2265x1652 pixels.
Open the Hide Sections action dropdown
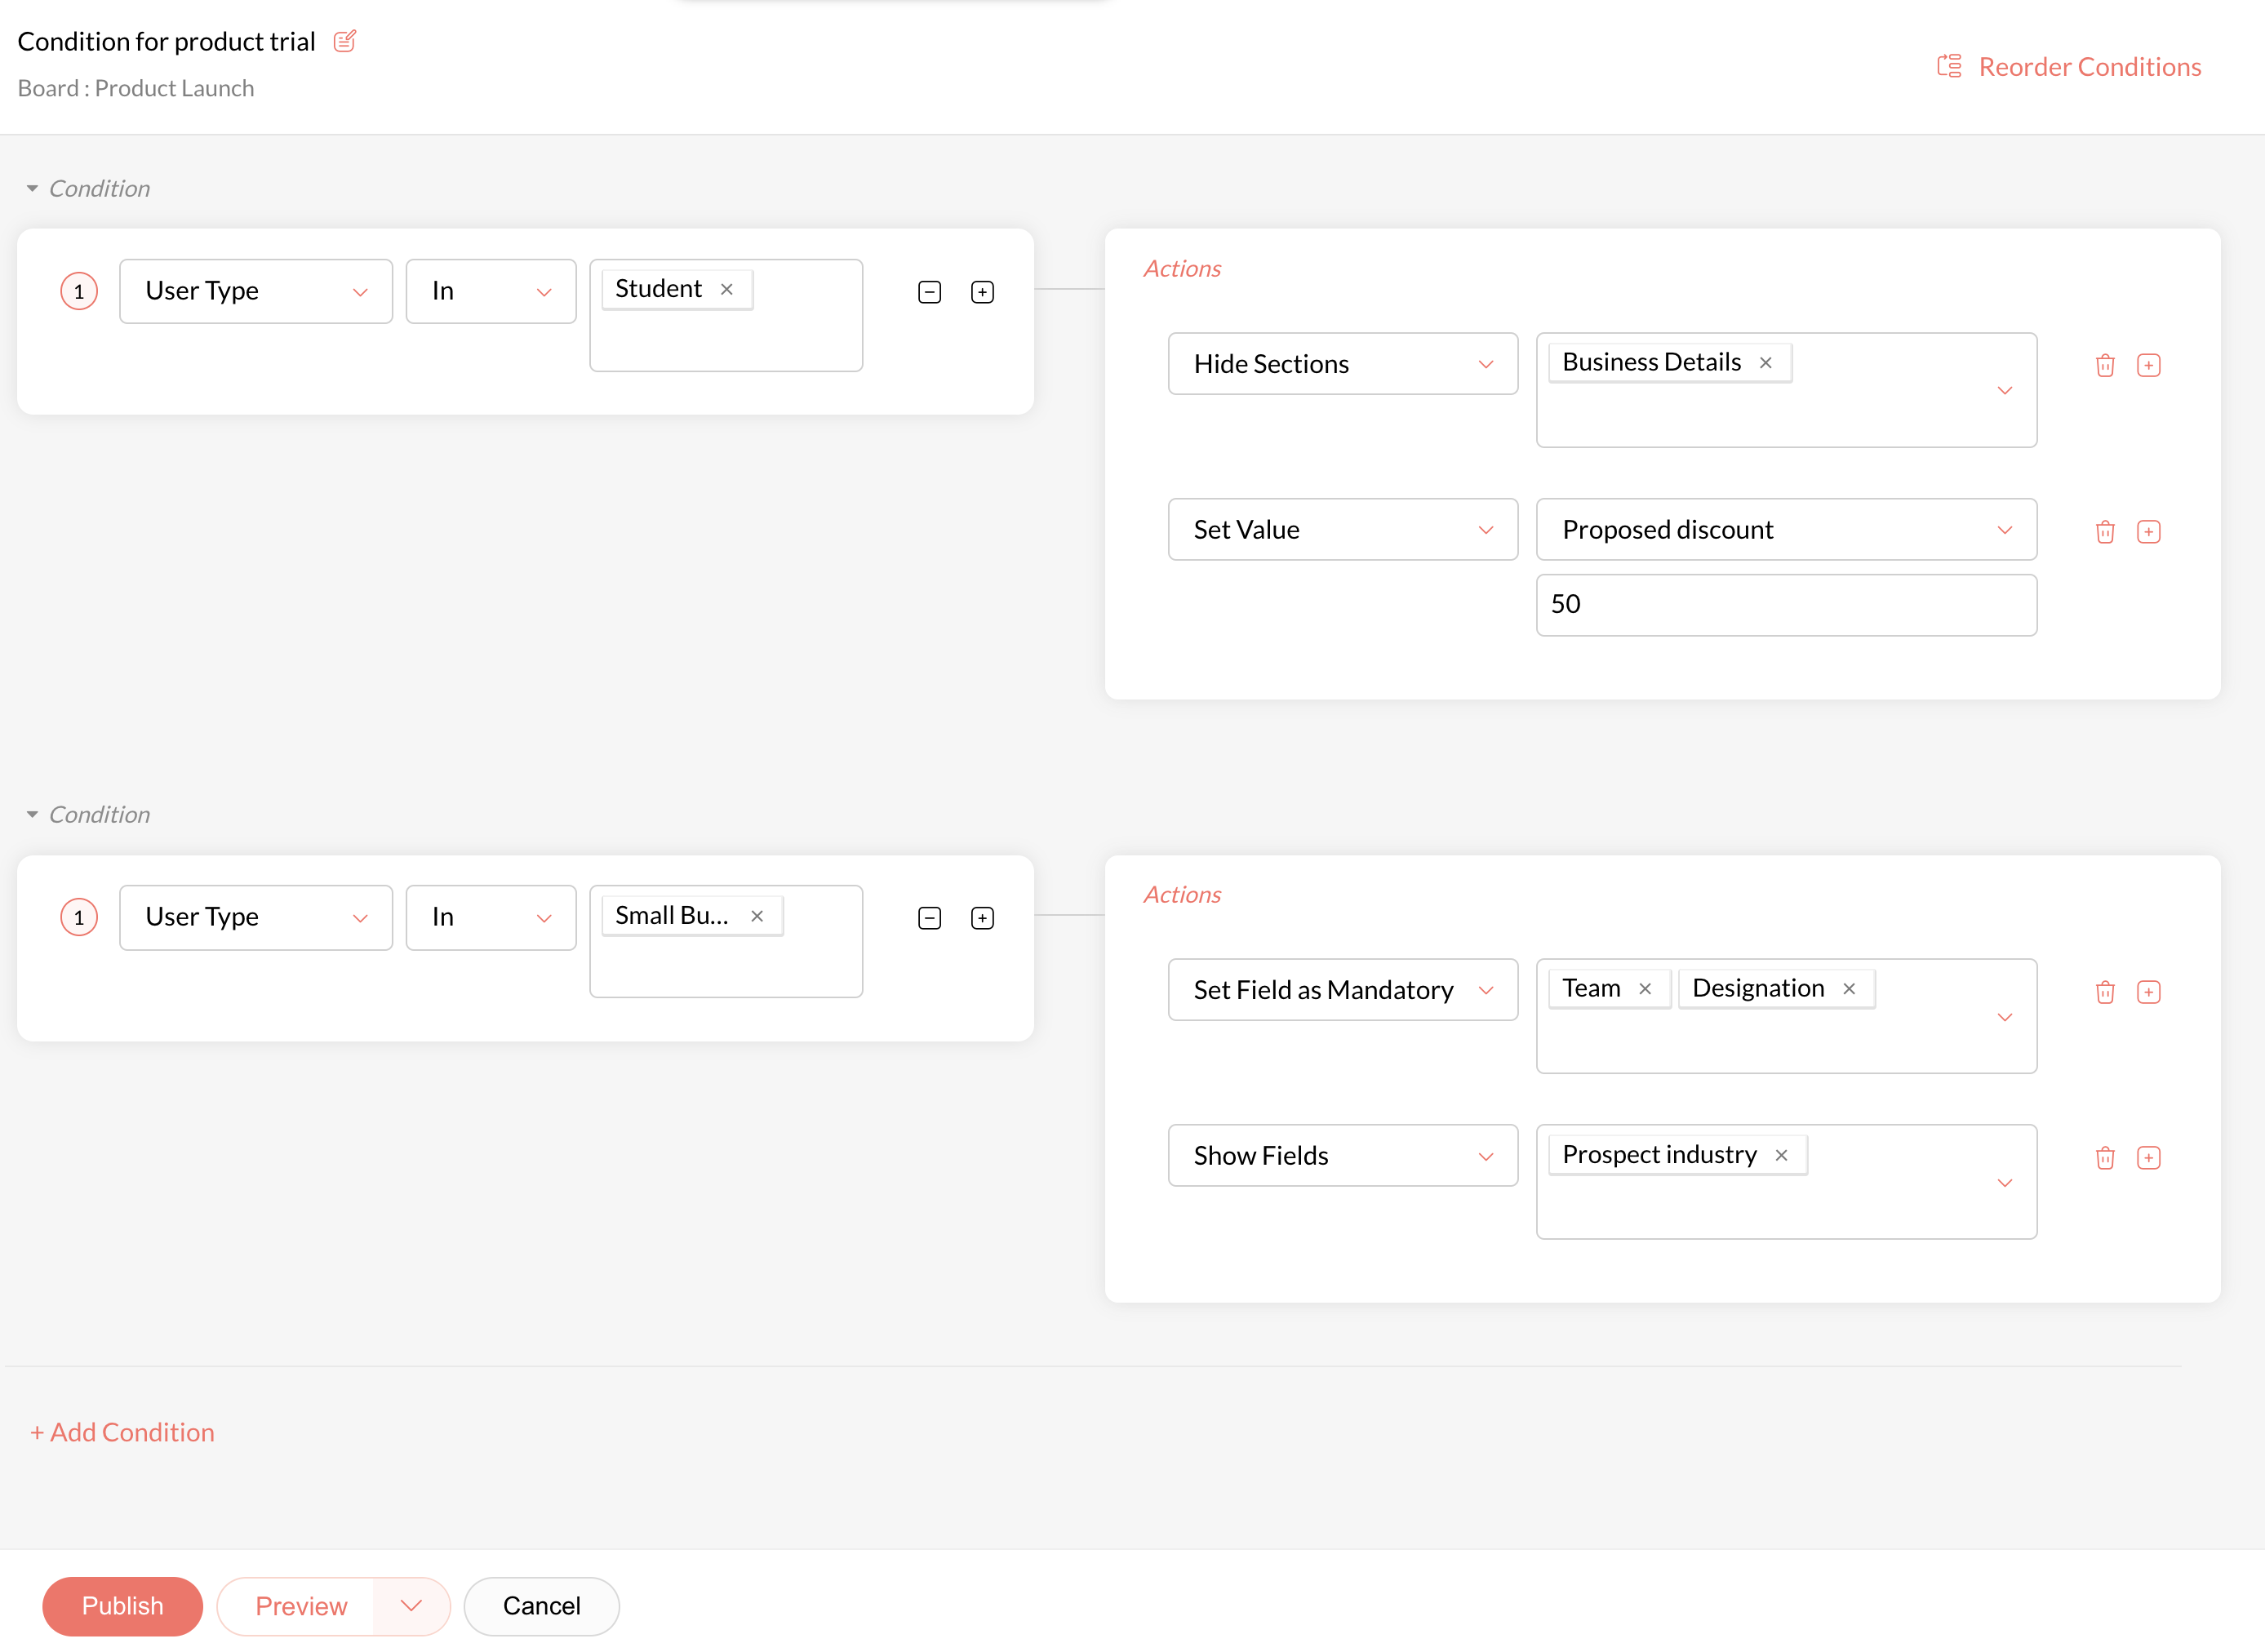coord(1342,364)
